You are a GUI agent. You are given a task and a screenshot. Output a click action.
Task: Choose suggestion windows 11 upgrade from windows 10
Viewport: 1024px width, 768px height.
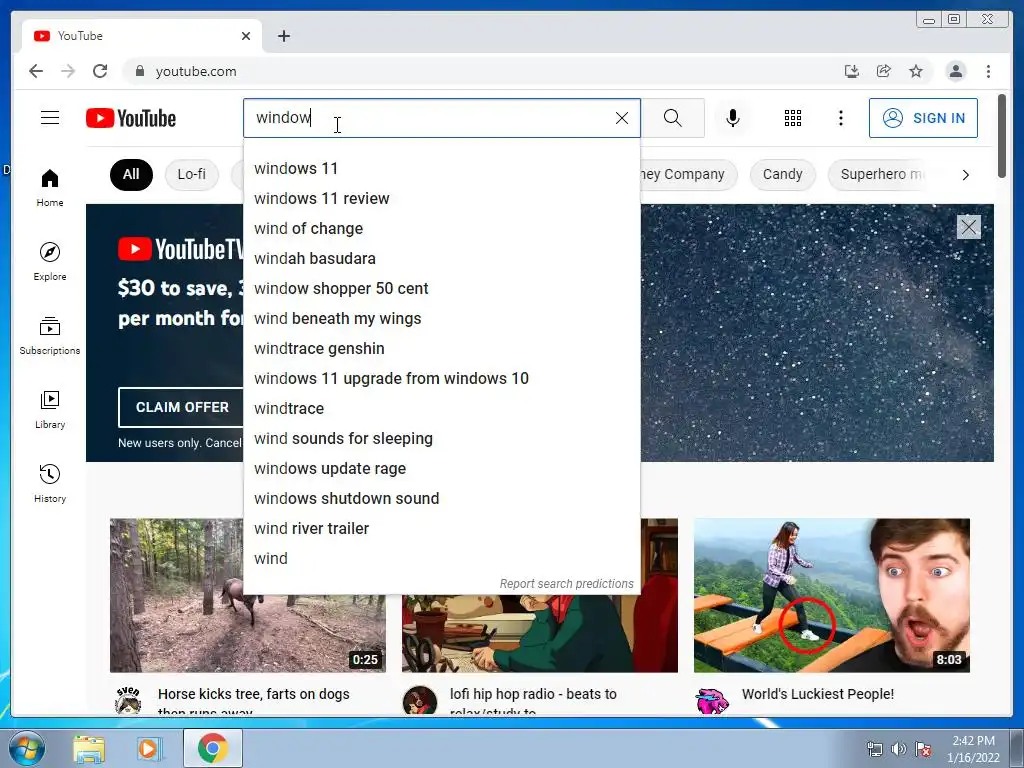[441, 379]
